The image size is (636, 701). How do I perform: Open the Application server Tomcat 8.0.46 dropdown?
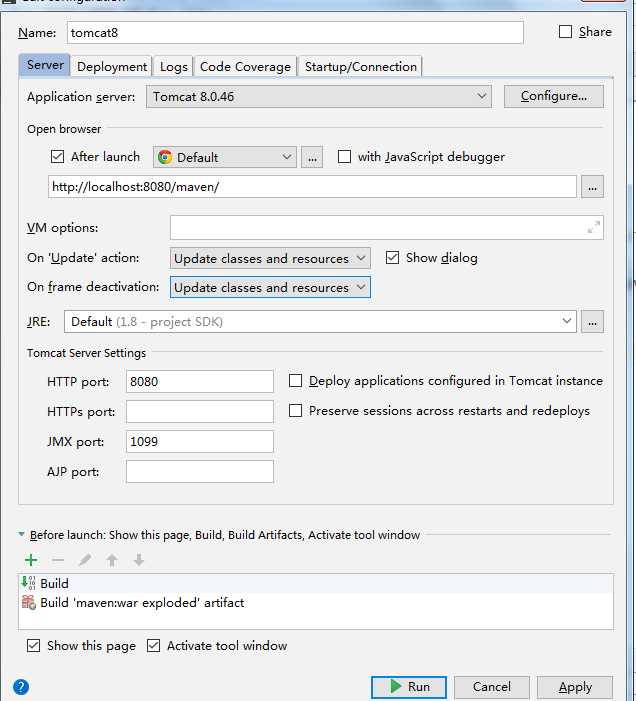[x=319, y=97]
